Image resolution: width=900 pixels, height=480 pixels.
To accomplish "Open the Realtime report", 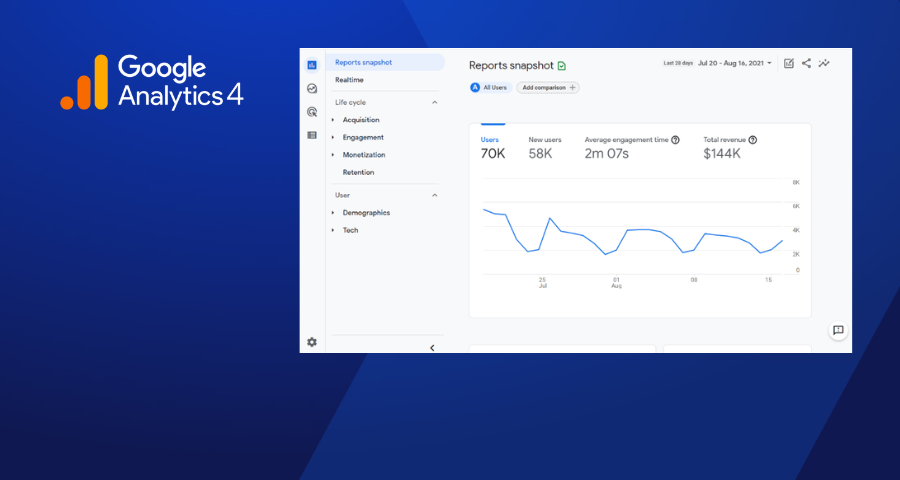I will tap(349, 80).
